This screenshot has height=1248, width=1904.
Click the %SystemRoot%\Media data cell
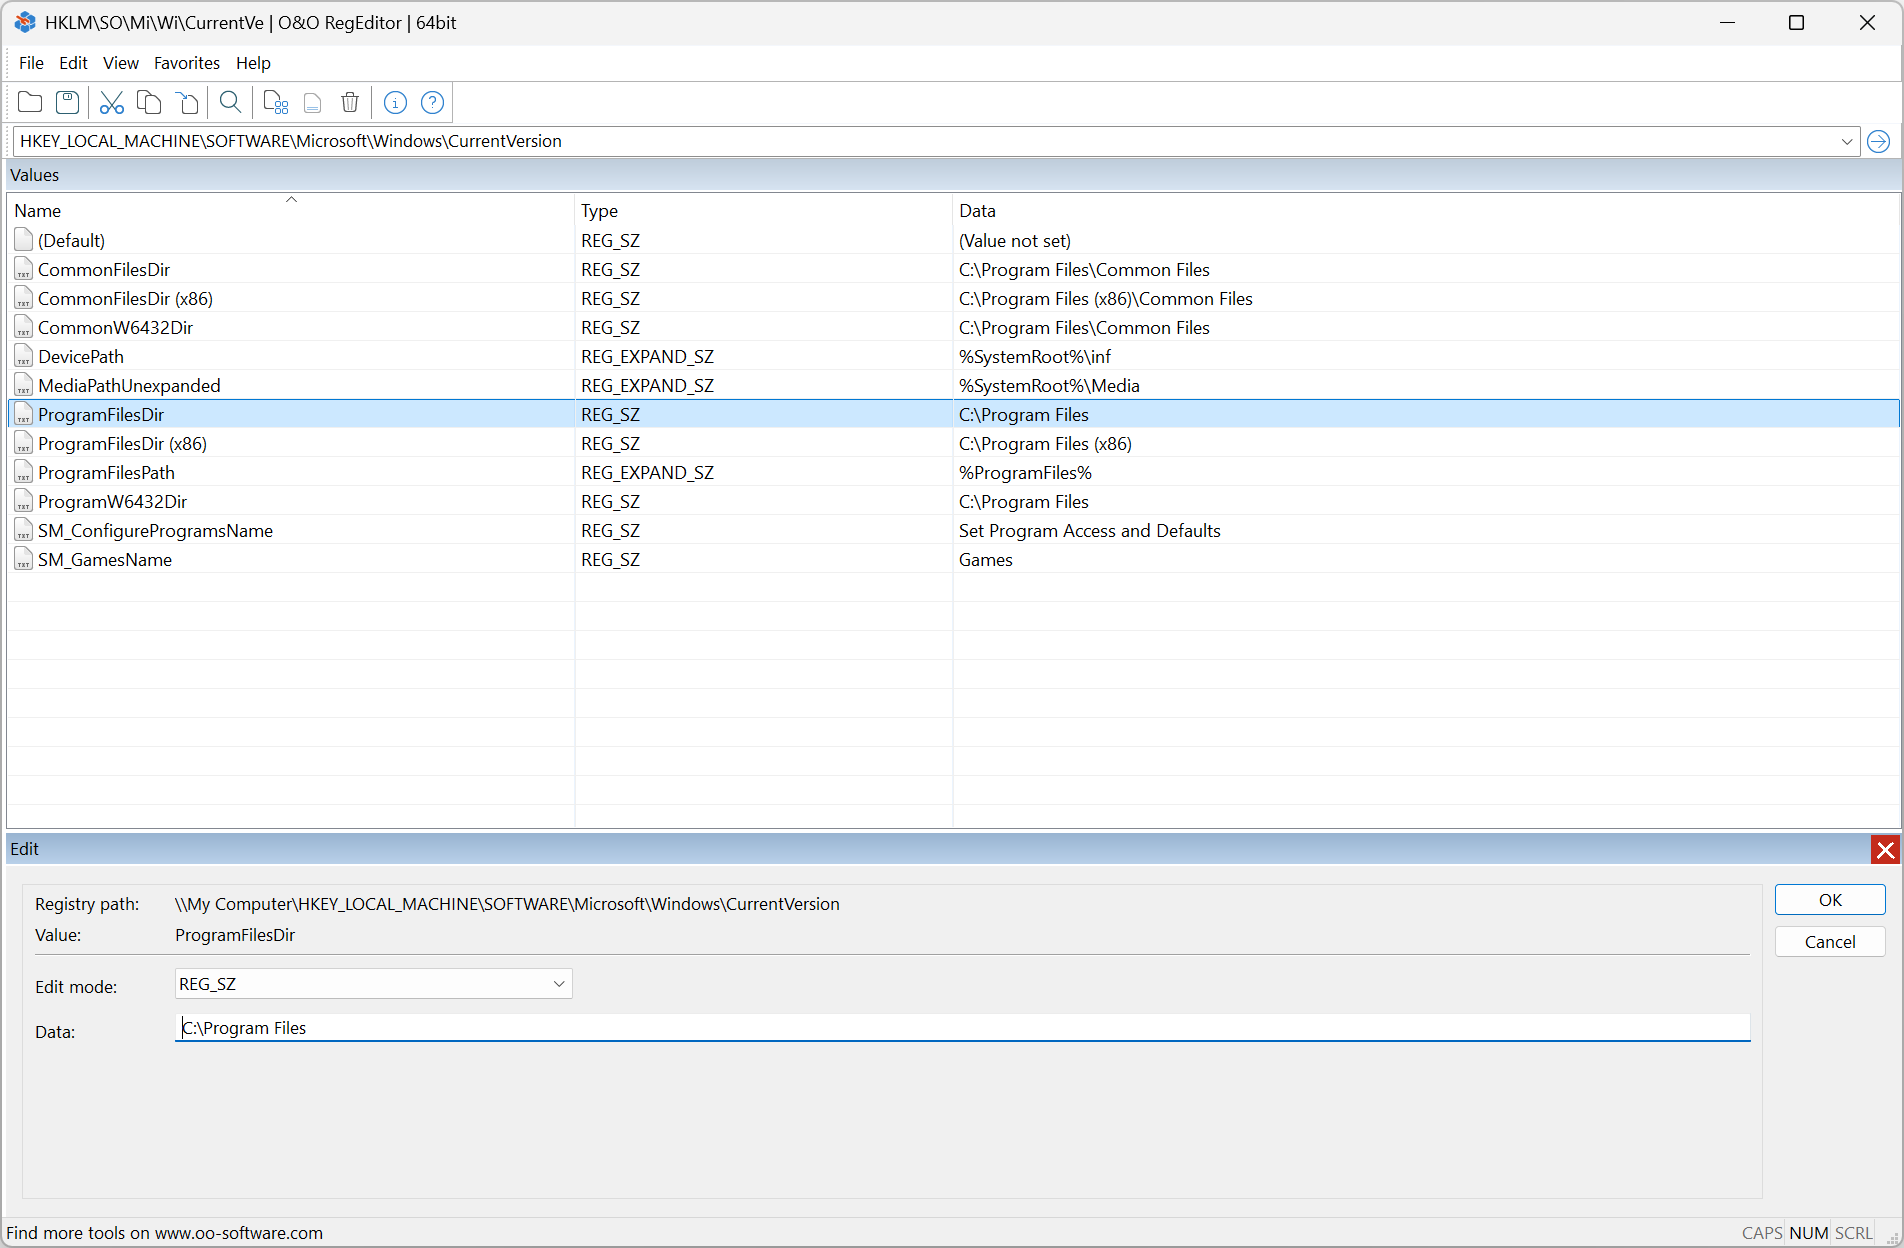(1049, 385)
